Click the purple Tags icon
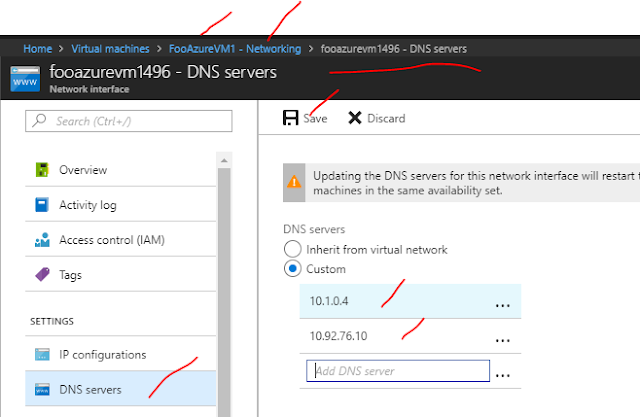640x417 pixels. (42, 275)
